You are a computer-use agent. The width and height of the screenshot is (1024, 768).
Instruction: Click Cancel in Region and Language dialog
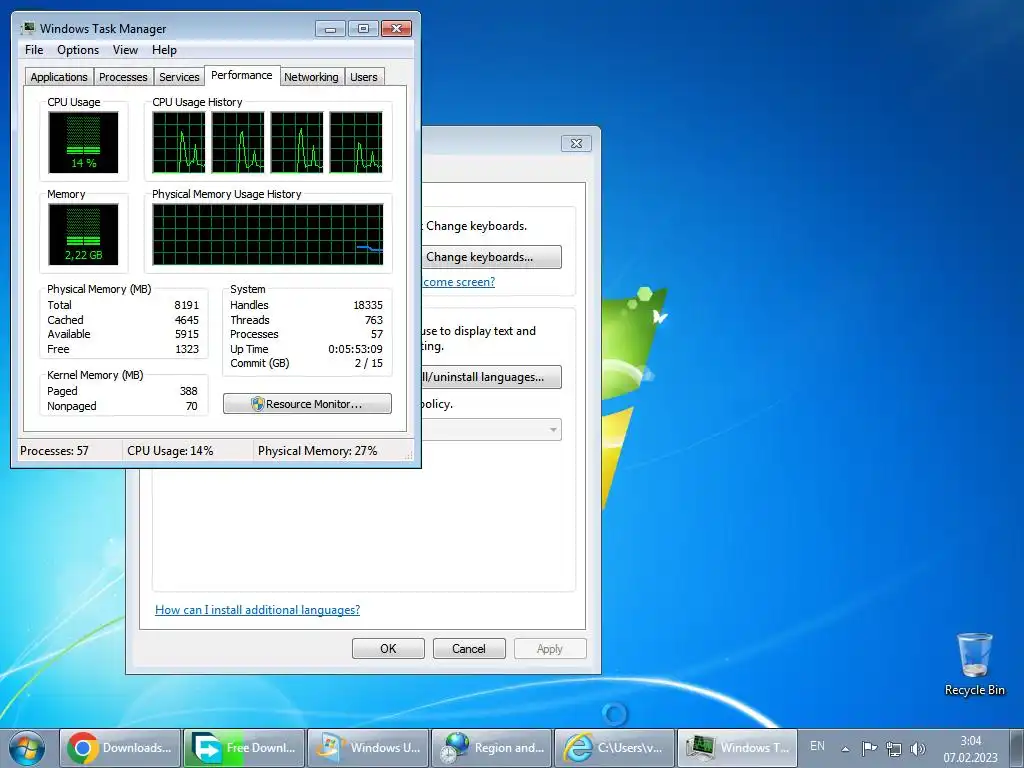469,648
